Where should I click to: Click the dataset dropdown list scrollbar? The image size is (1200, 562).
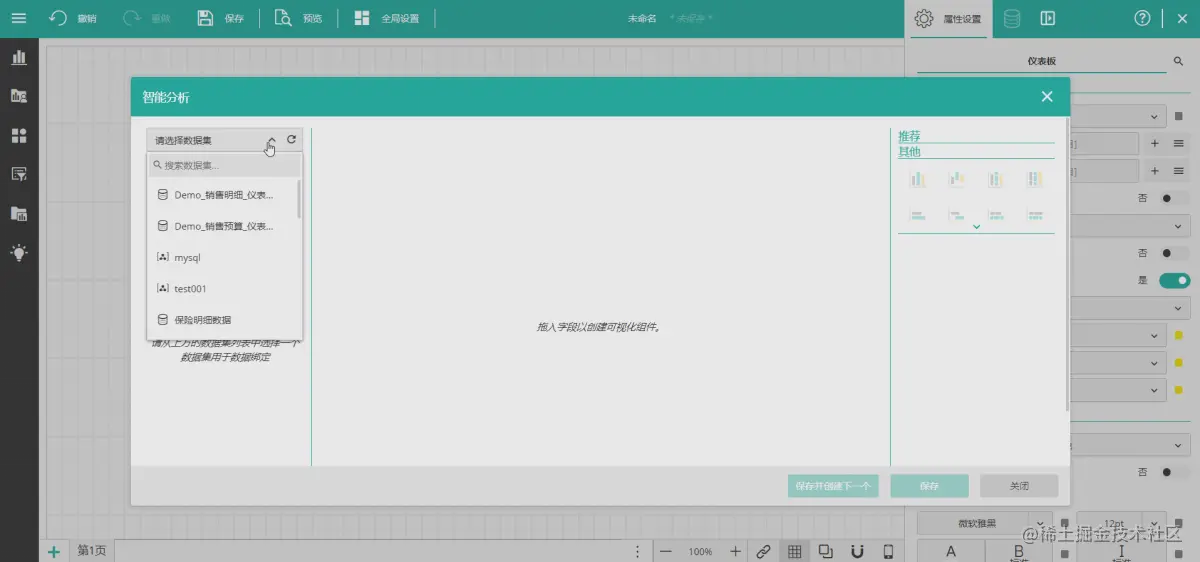299,199
